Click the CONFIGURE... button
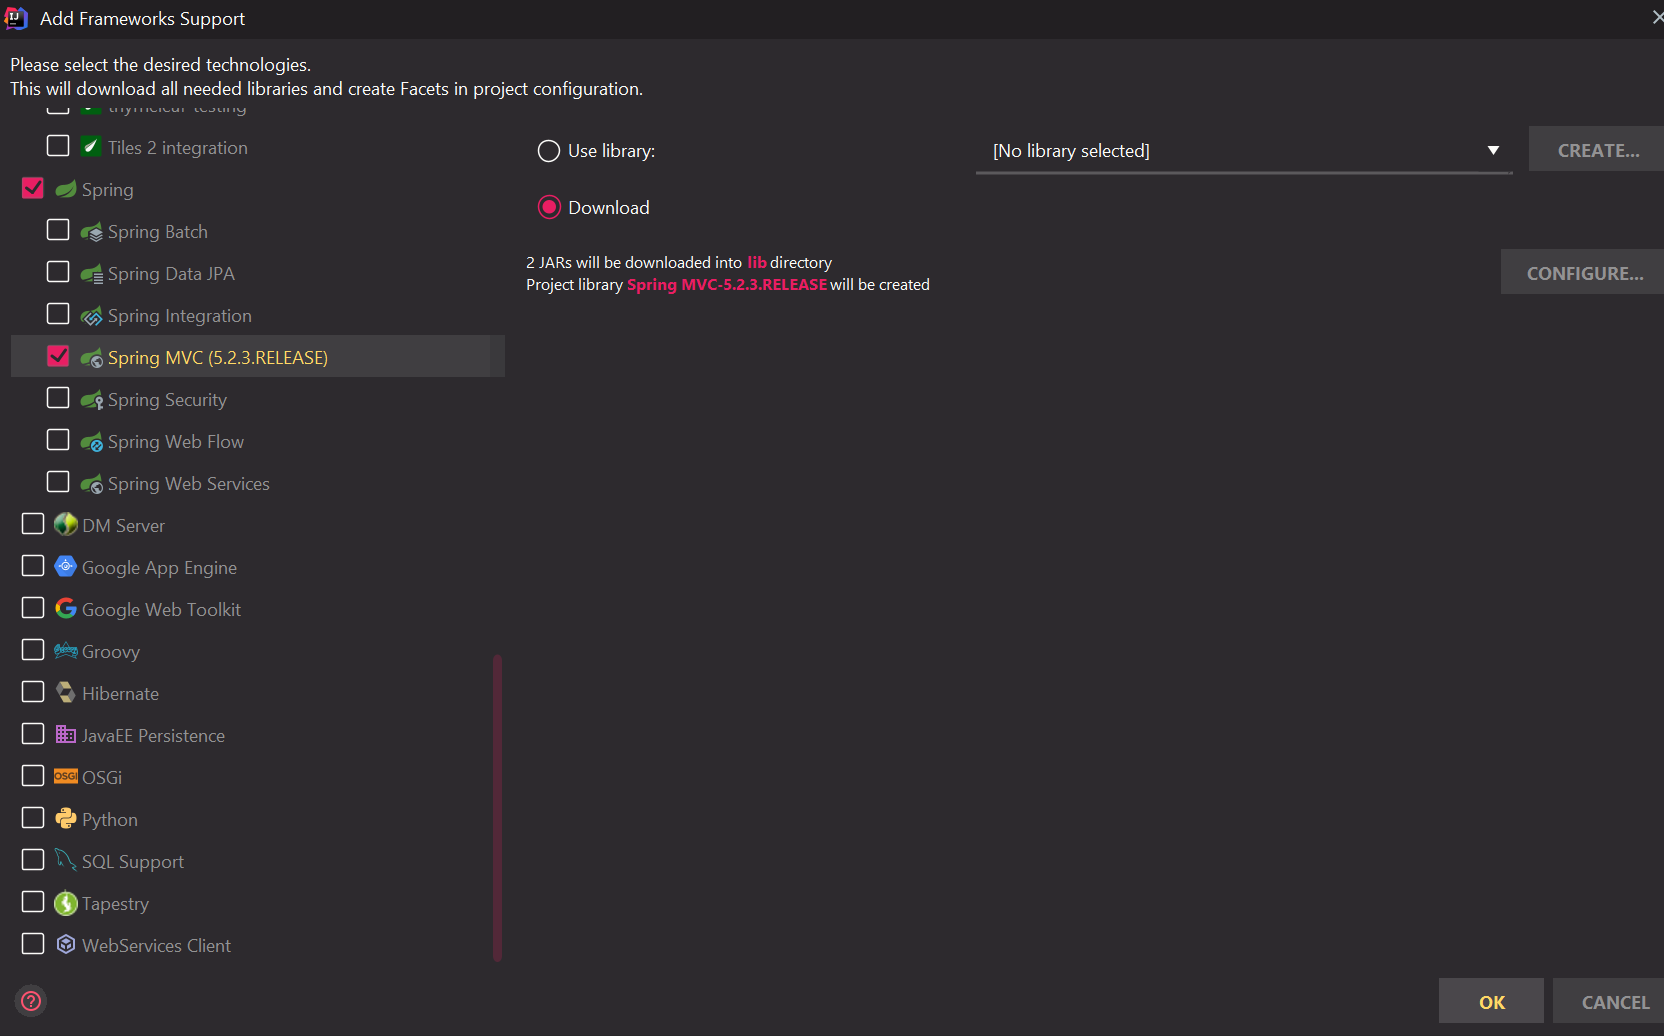1664x1036 pixels. tap(1583, 272)
